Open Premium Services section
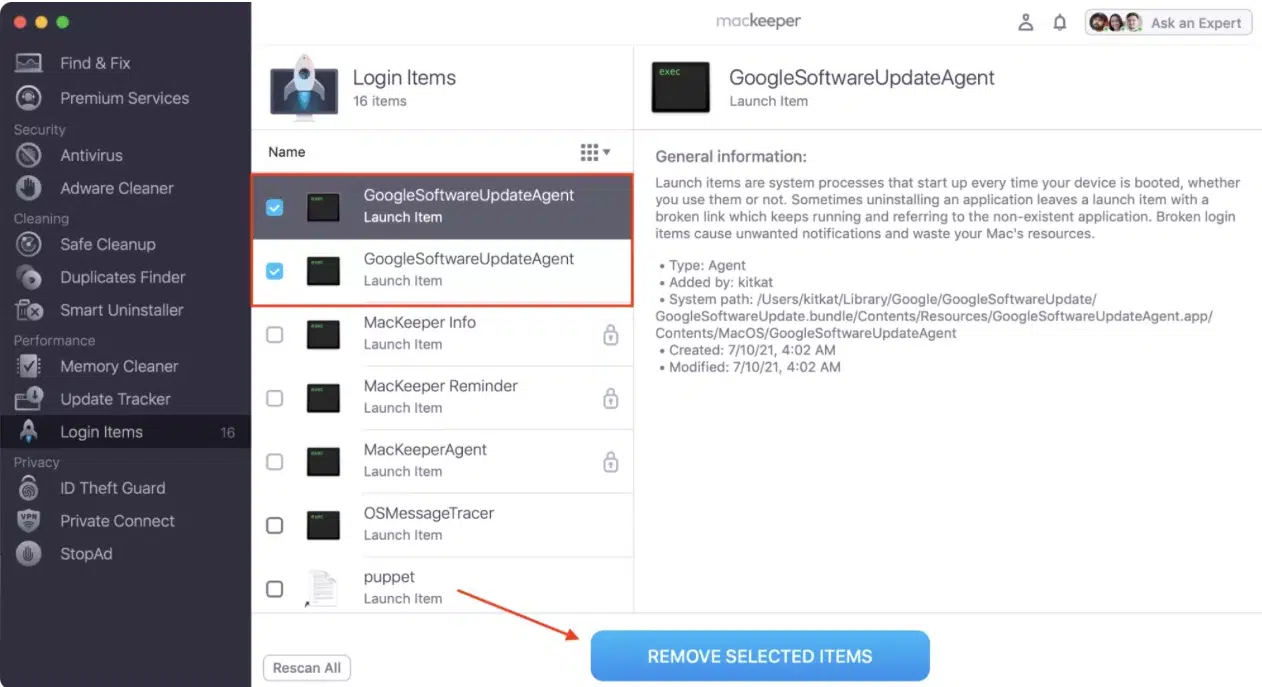The image size is (1262, 687). (x=124, y=98)
